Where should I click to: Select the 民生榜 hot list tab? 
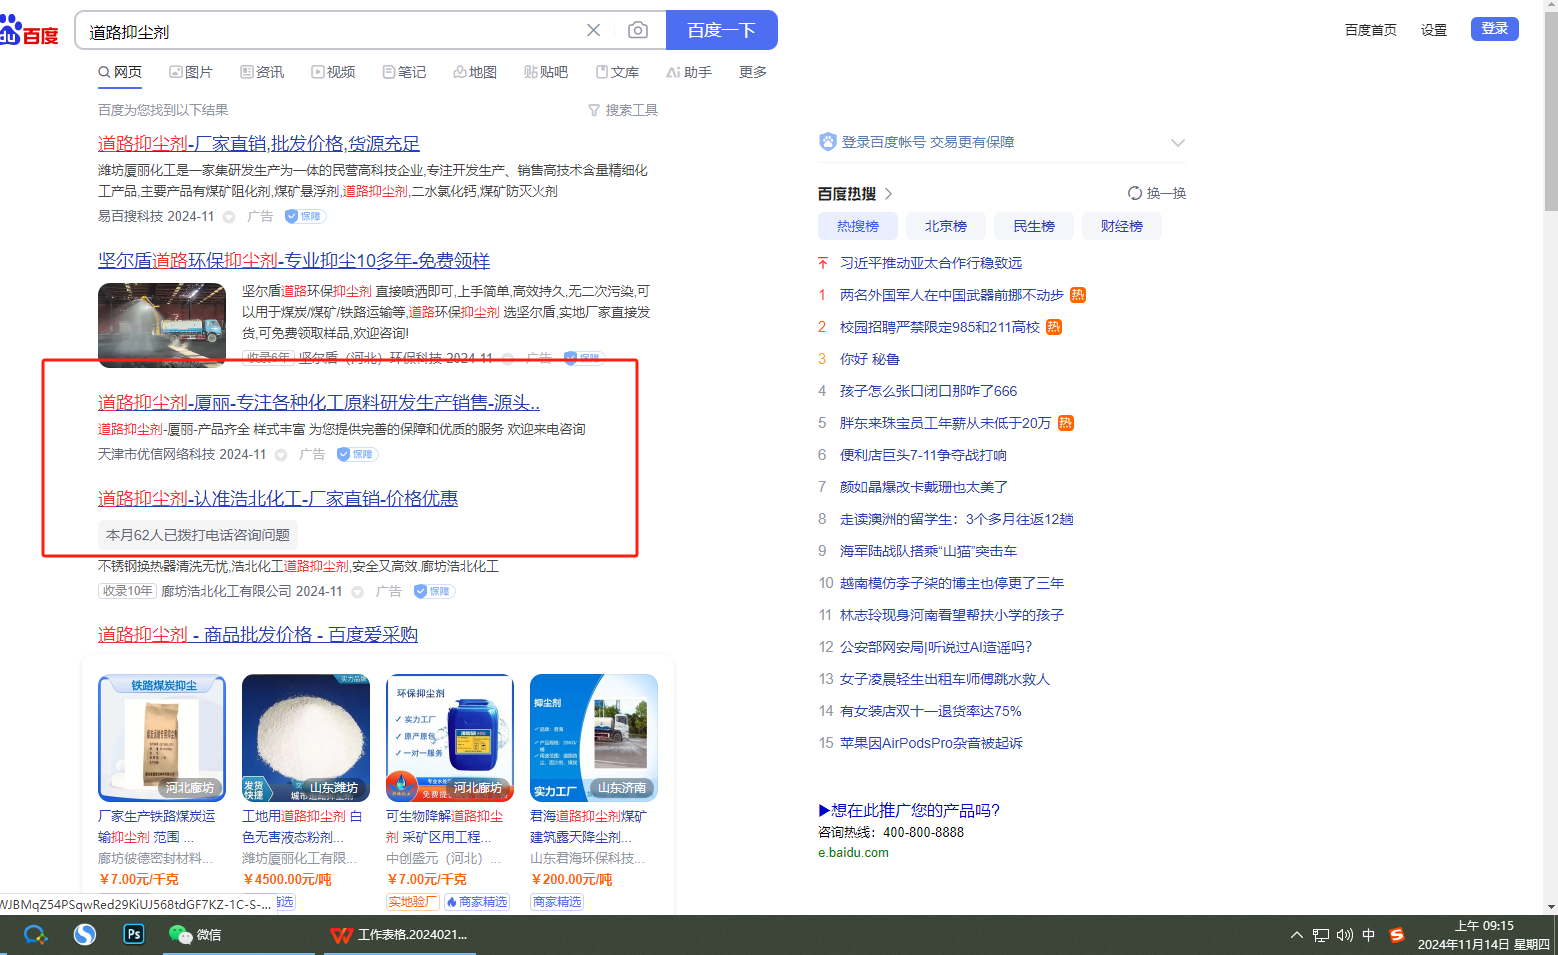coord(1034,226)
